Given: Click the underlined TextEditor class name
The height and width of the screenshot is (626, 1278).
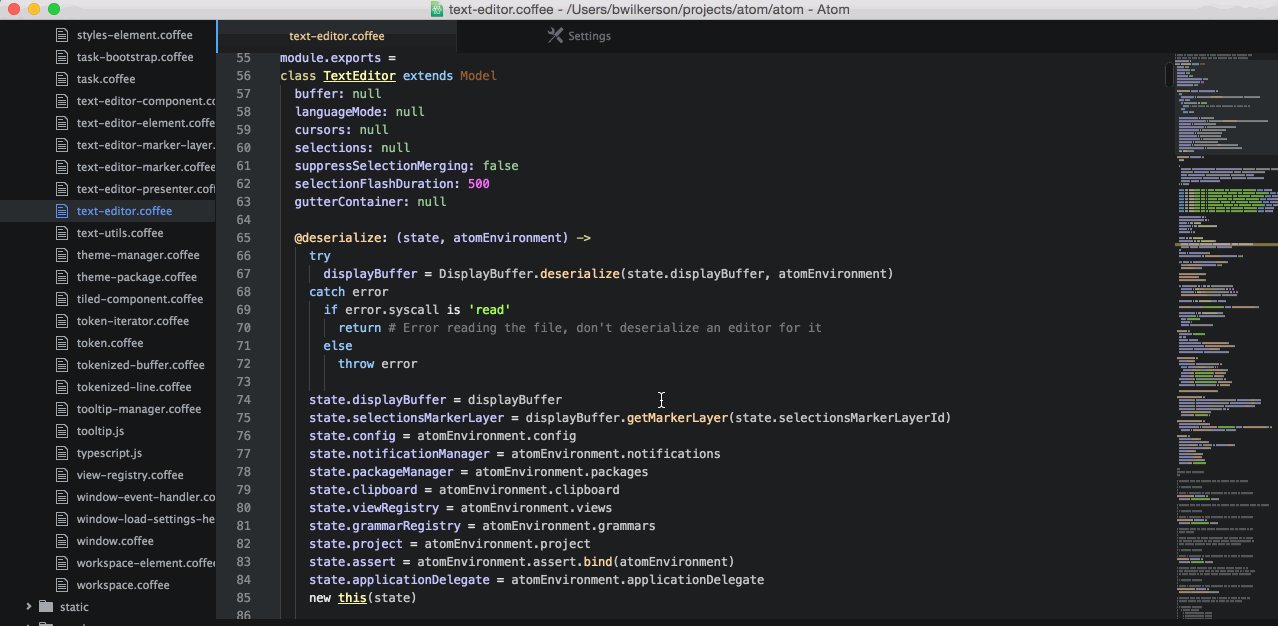Looking at the screenshot, I should coord(359,75).
